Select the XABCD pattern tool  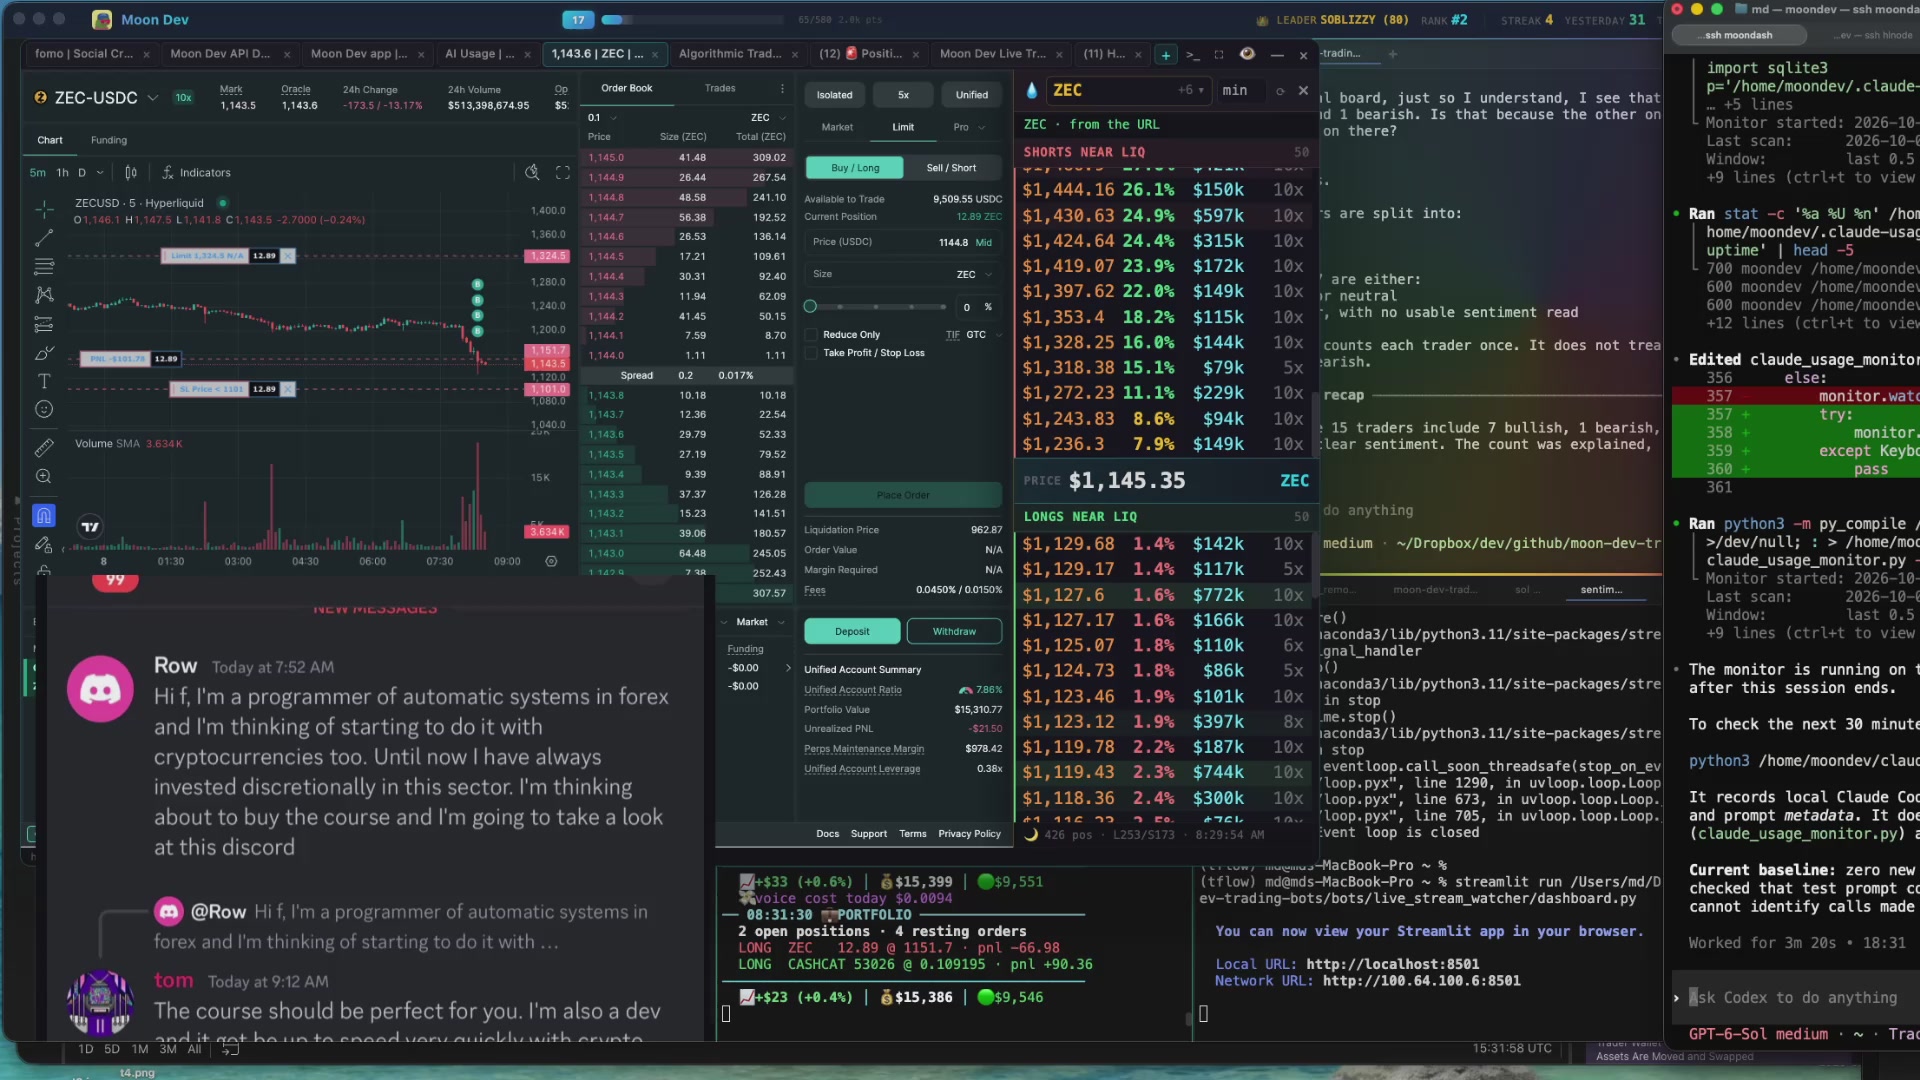[44, 295]
